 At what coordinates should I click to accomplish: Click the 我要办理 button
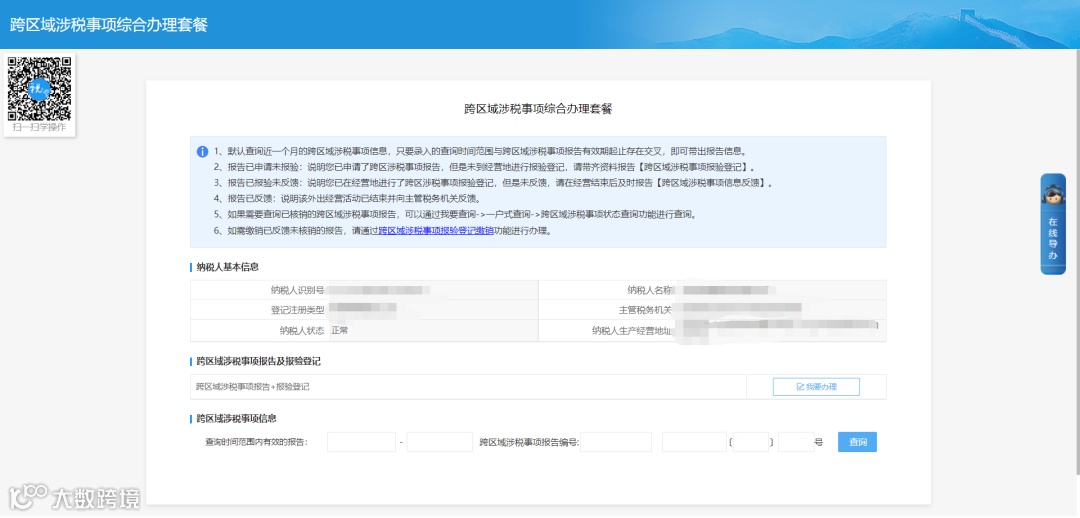click(816, 387)
